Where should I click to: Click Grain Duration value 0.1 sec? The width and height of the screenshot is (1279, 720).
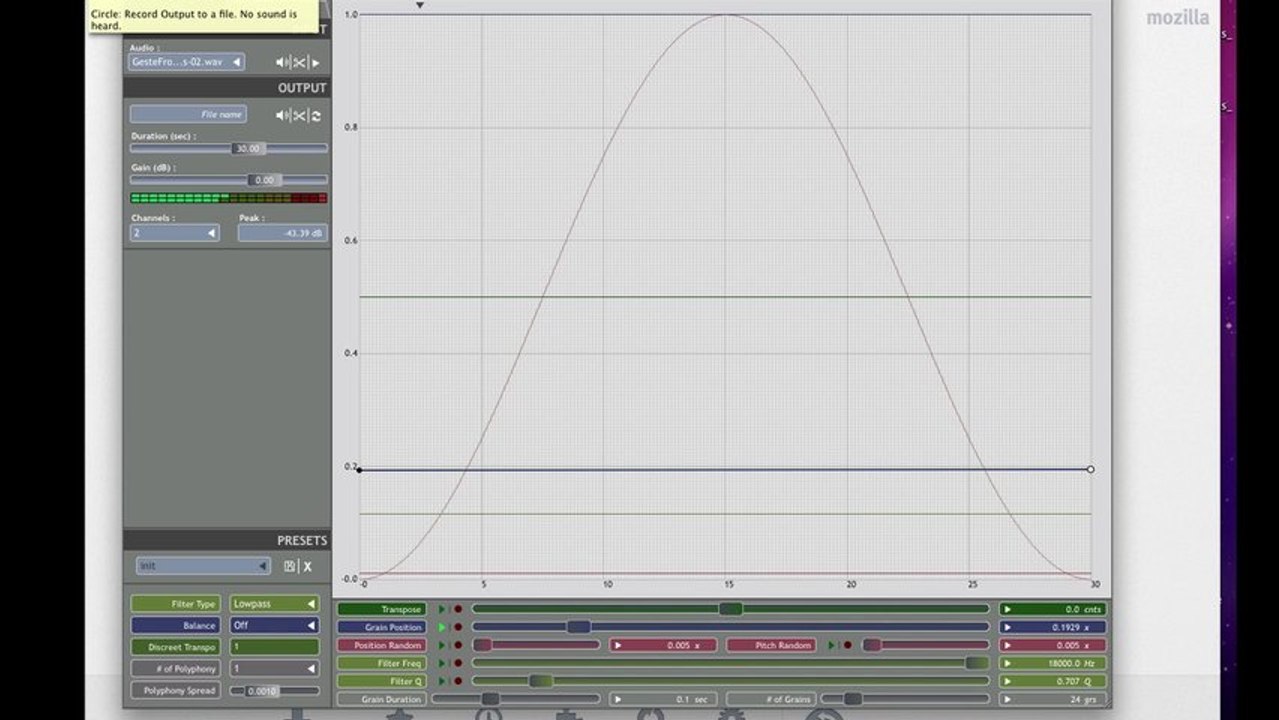(663, 699)
